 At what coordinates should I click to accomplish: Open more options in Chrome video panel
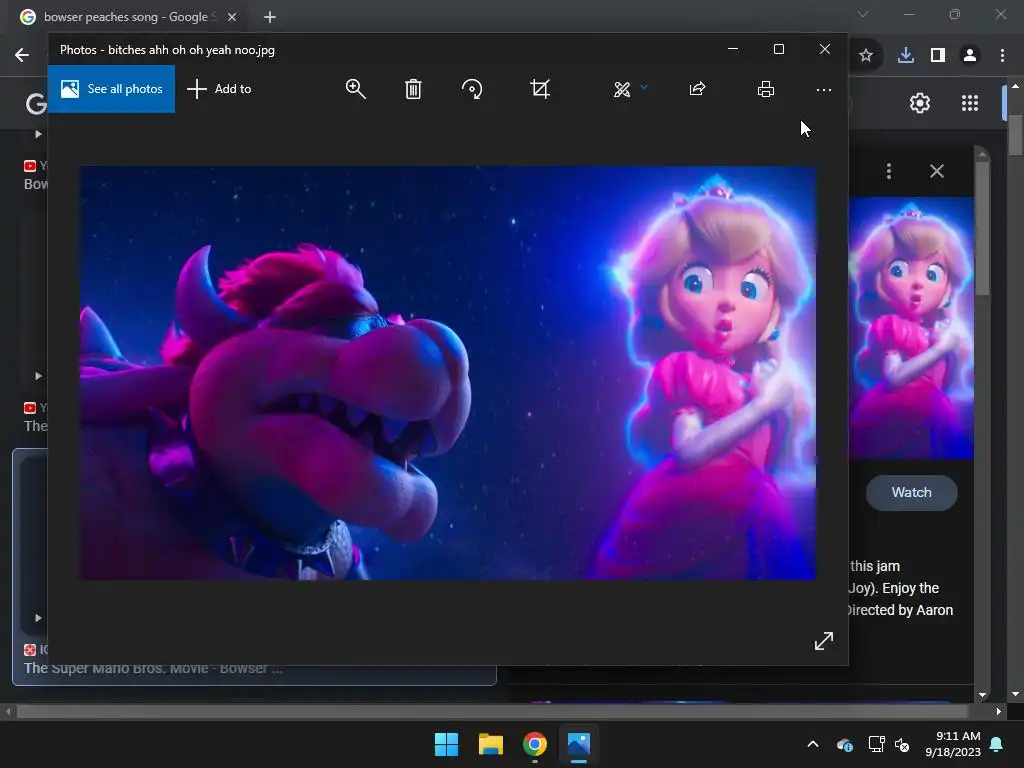coord(889,171)
